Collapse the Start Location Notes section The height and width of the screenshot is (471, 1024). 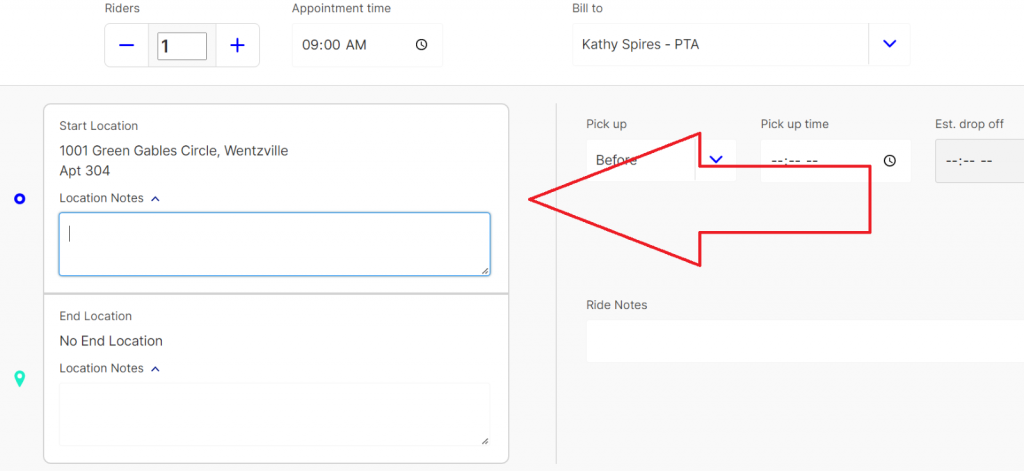[155, 198]
